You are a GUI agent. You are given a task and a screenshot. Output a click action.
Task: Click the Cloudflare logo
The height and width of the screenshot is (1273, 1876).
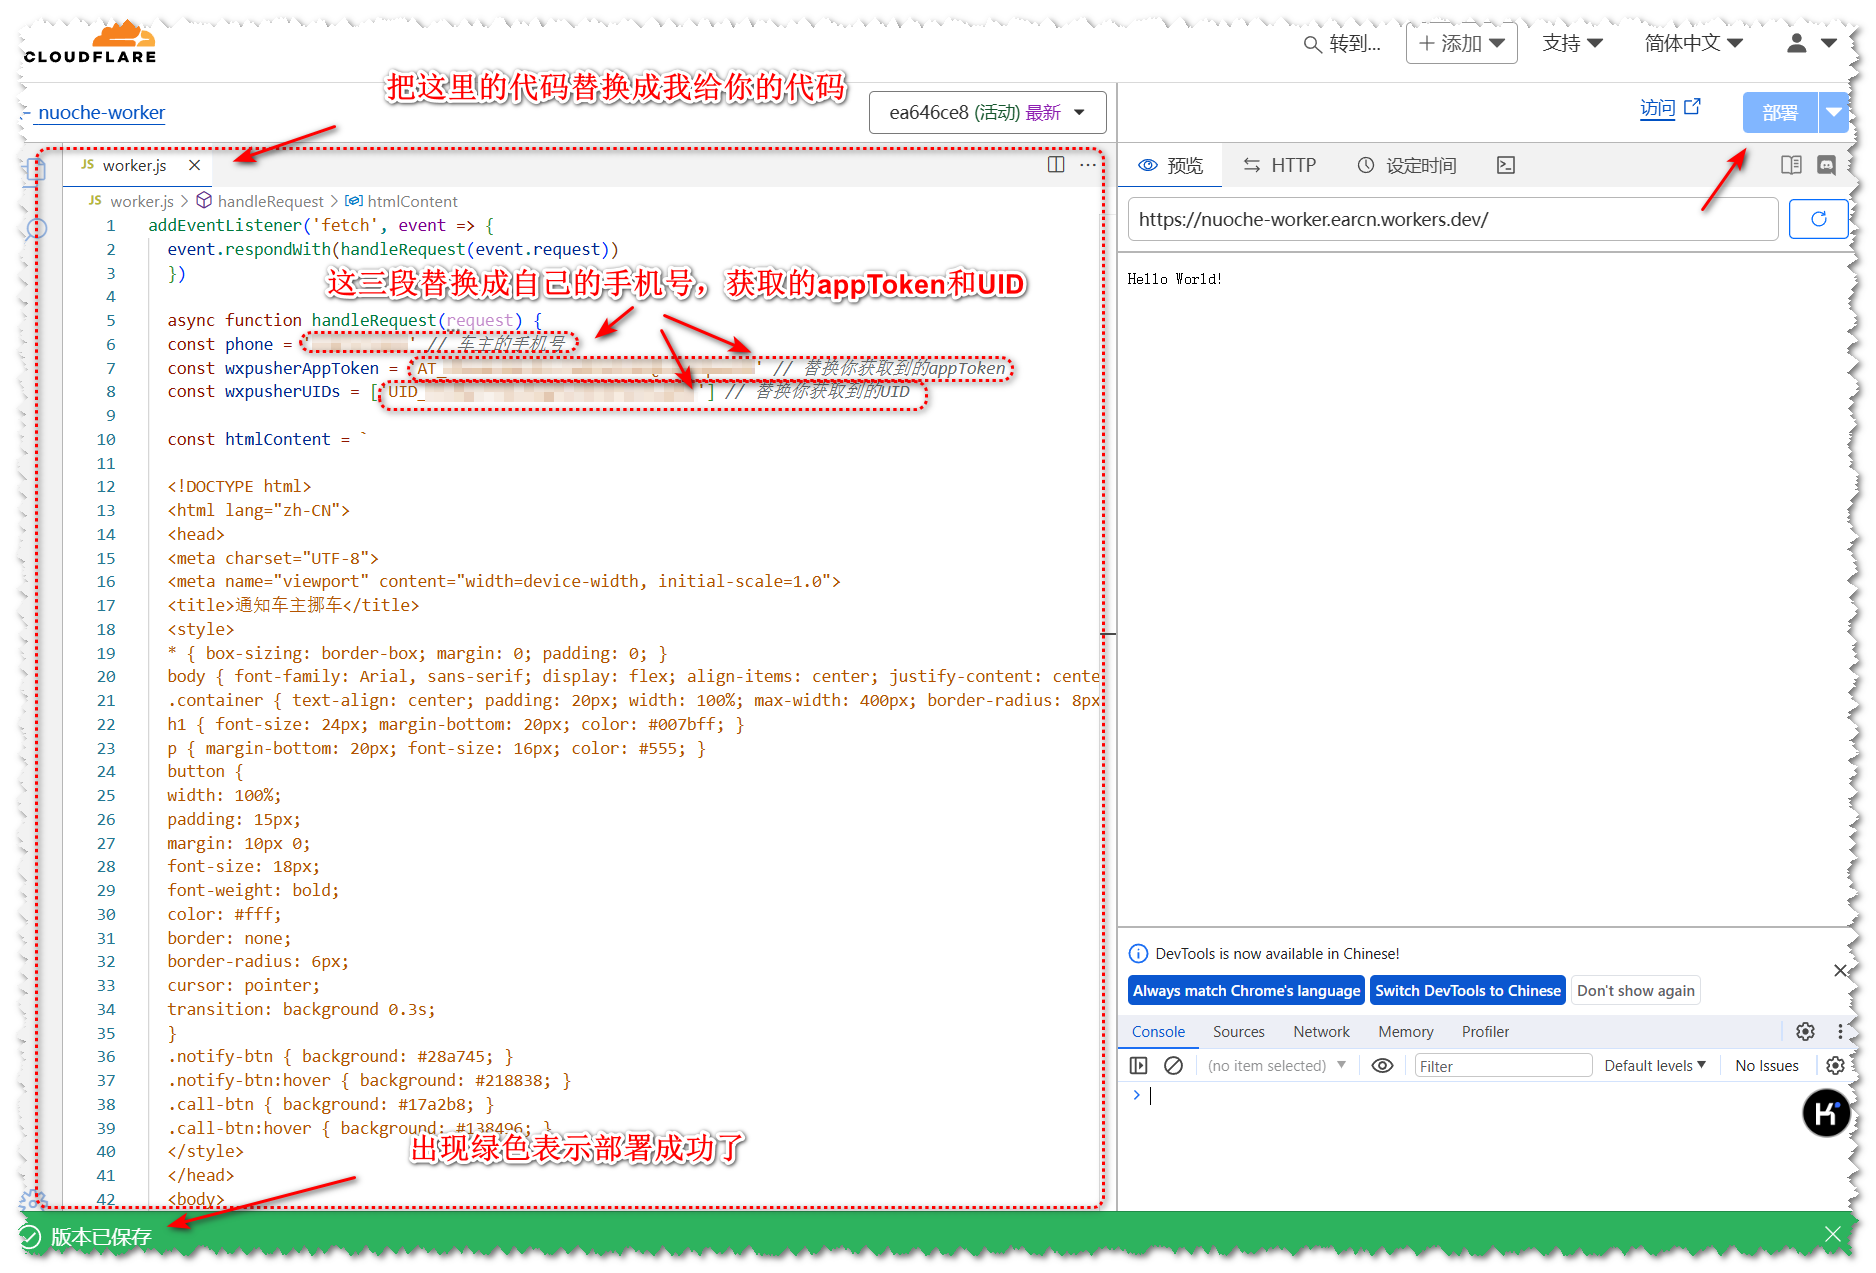(x=90, y=42)
